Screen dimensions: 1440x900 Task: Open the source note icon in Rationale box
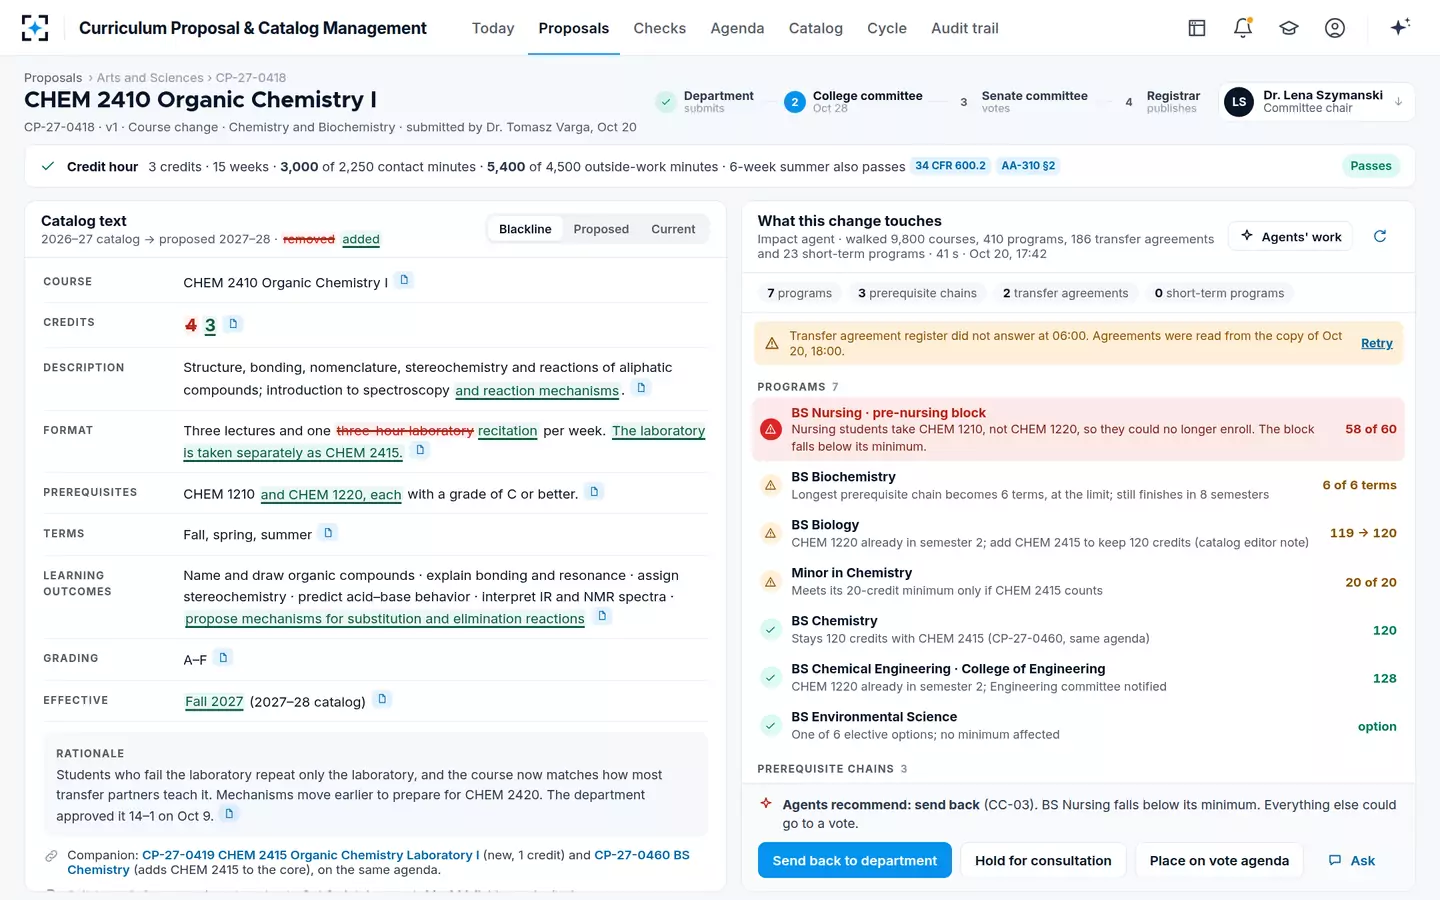coord(229,814)
